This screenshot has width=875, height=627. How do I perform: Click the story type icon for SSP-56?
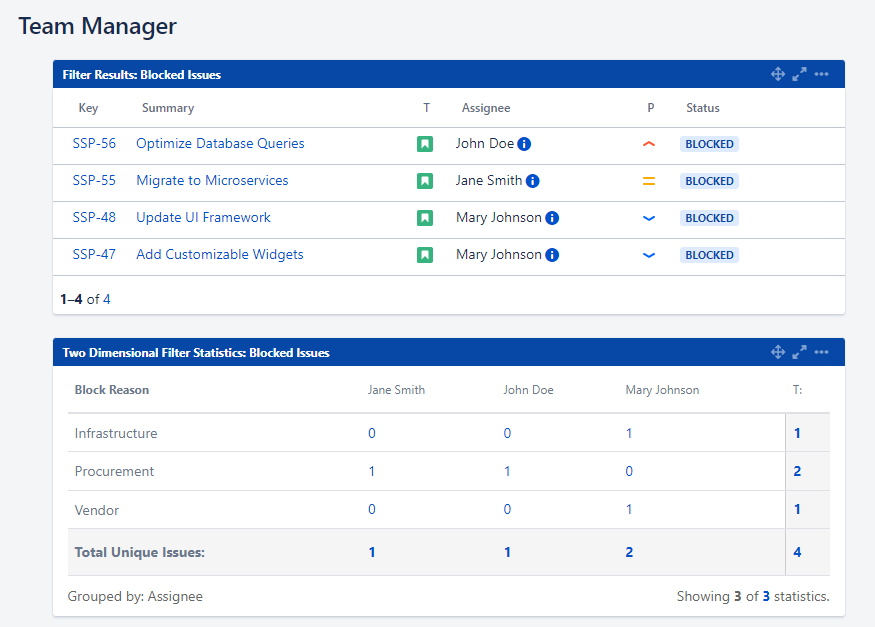coord(425,144)
